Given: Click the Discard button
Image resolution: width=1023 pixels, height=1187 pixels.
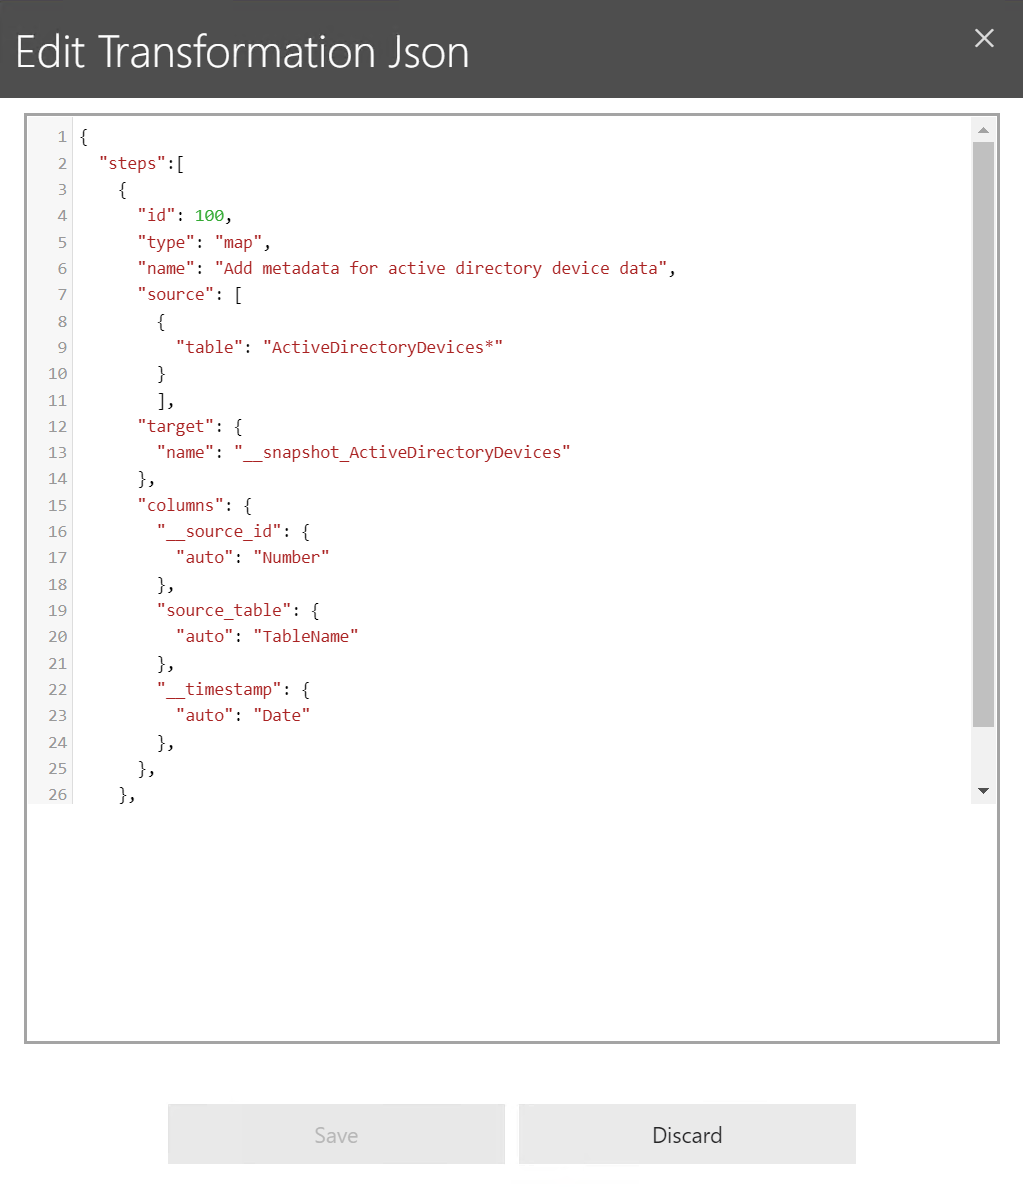Looking at the screenshot, I should pyautogui.click(x=686, y=1134).
